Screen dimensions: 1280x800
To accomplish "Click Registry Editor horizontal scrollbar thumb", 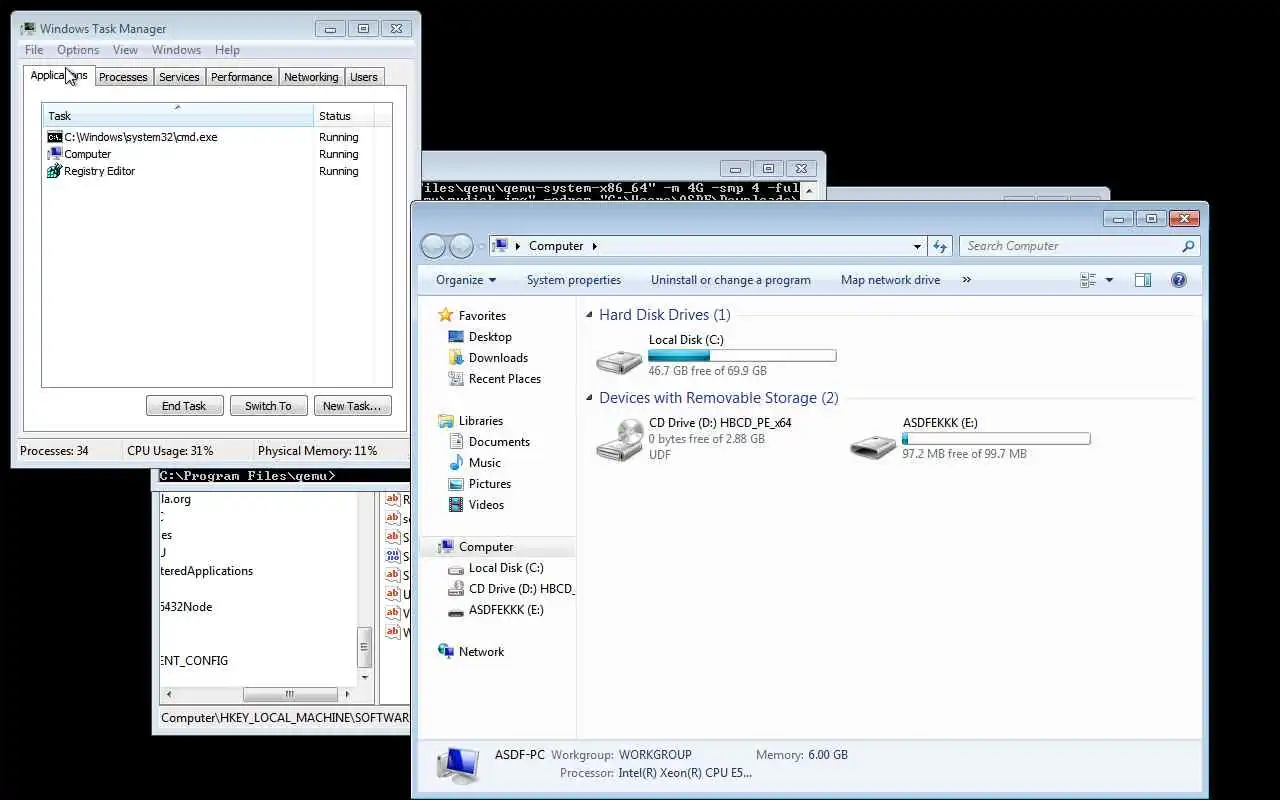I will pyautogui.click(x=290, y=694).
